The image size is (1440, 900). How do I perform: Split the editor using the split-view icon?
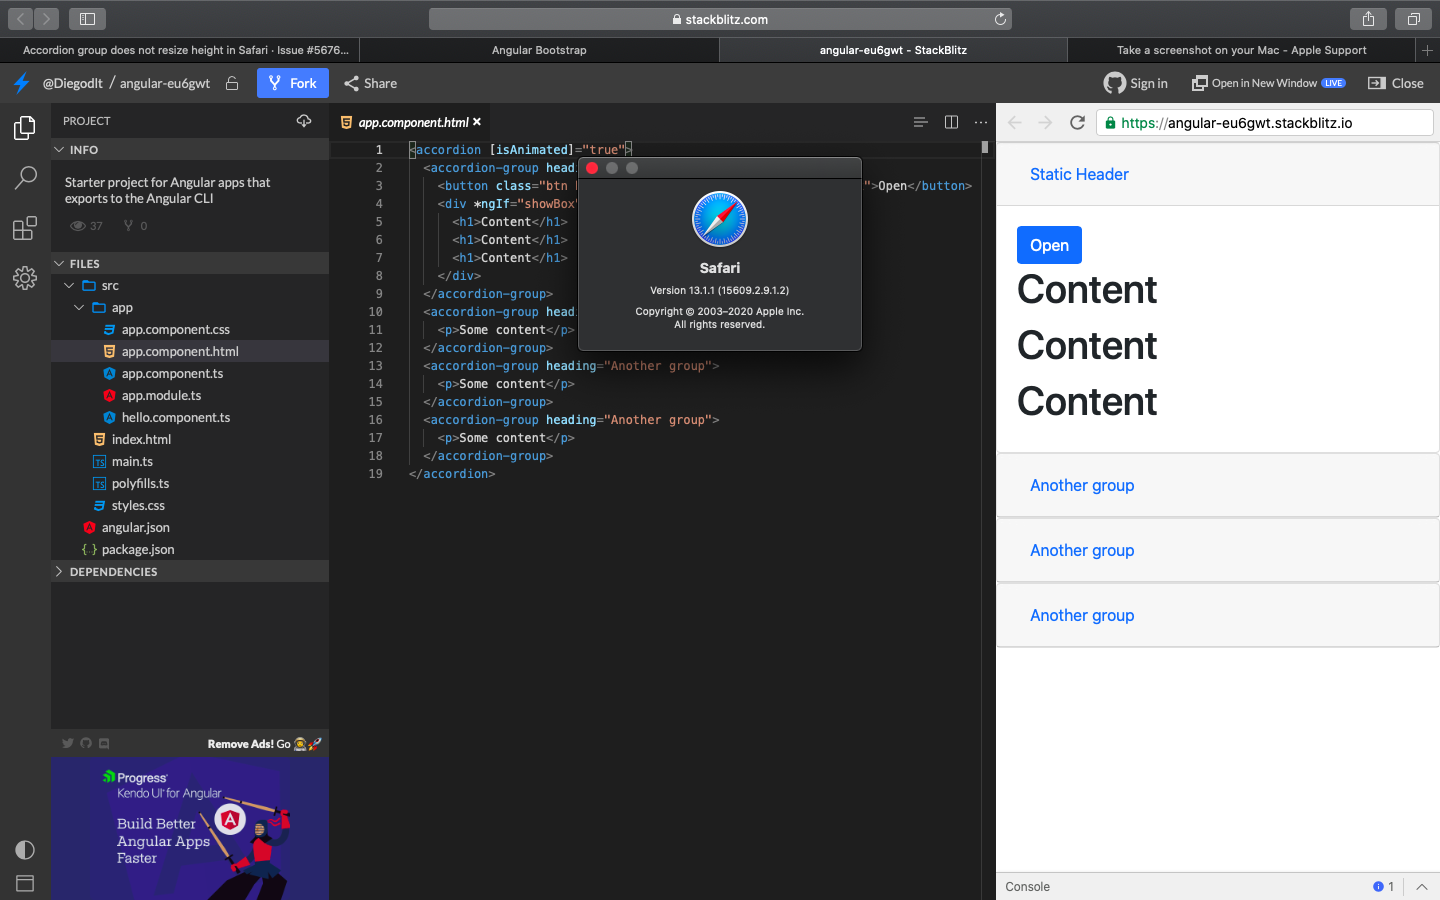(950, 121)
